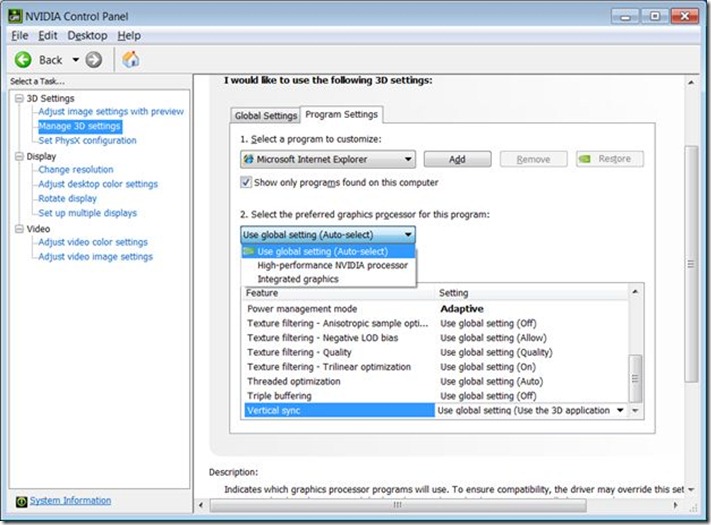
Task: Click the green Back arrow icon
Action: [x=23, y=59]
